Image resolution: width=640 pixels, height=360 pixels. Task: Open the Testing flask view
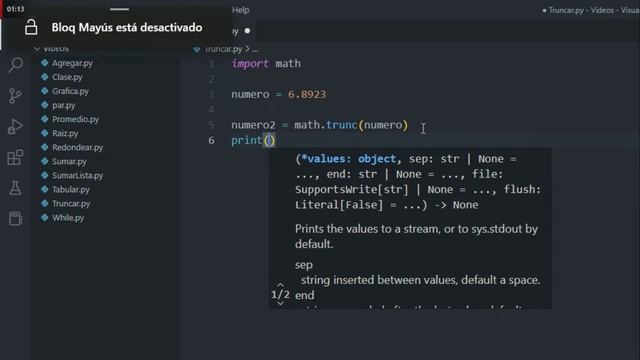pos(16,188)
